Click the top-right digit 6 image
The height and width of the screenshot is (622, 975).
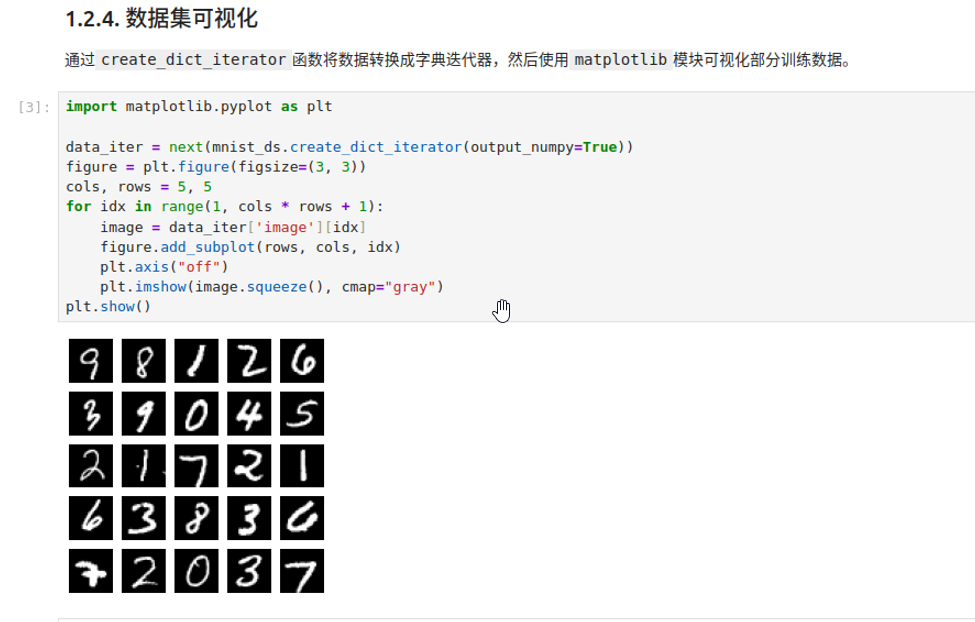tap(302, 361)
